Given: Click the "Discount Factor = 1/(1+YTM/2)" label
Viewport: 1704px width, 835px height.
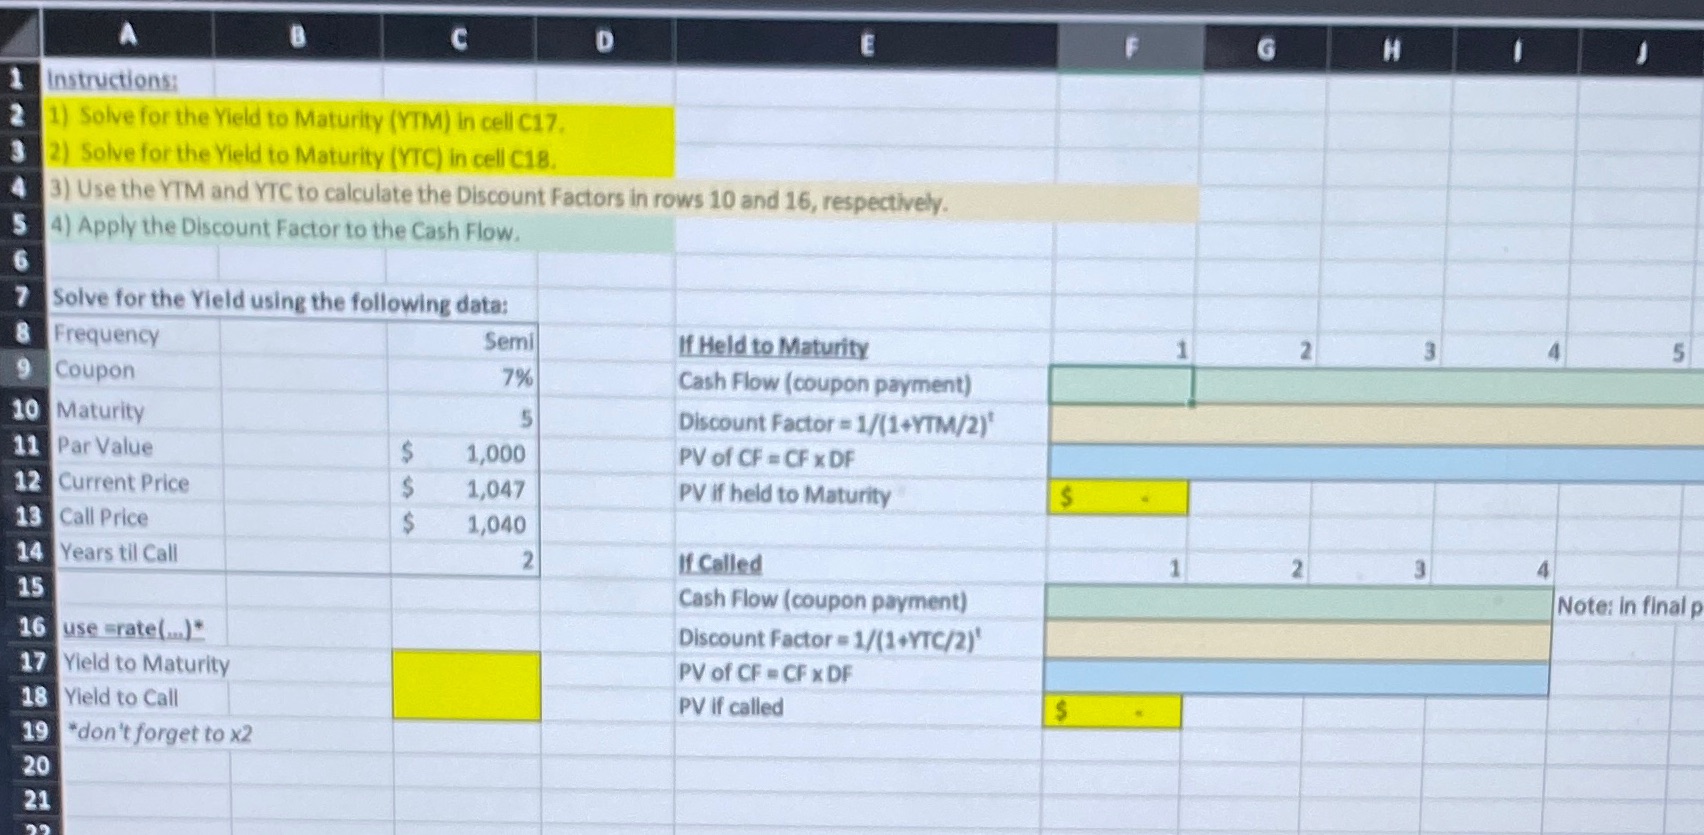Looking at the screenshot, I should click(836, 422).
